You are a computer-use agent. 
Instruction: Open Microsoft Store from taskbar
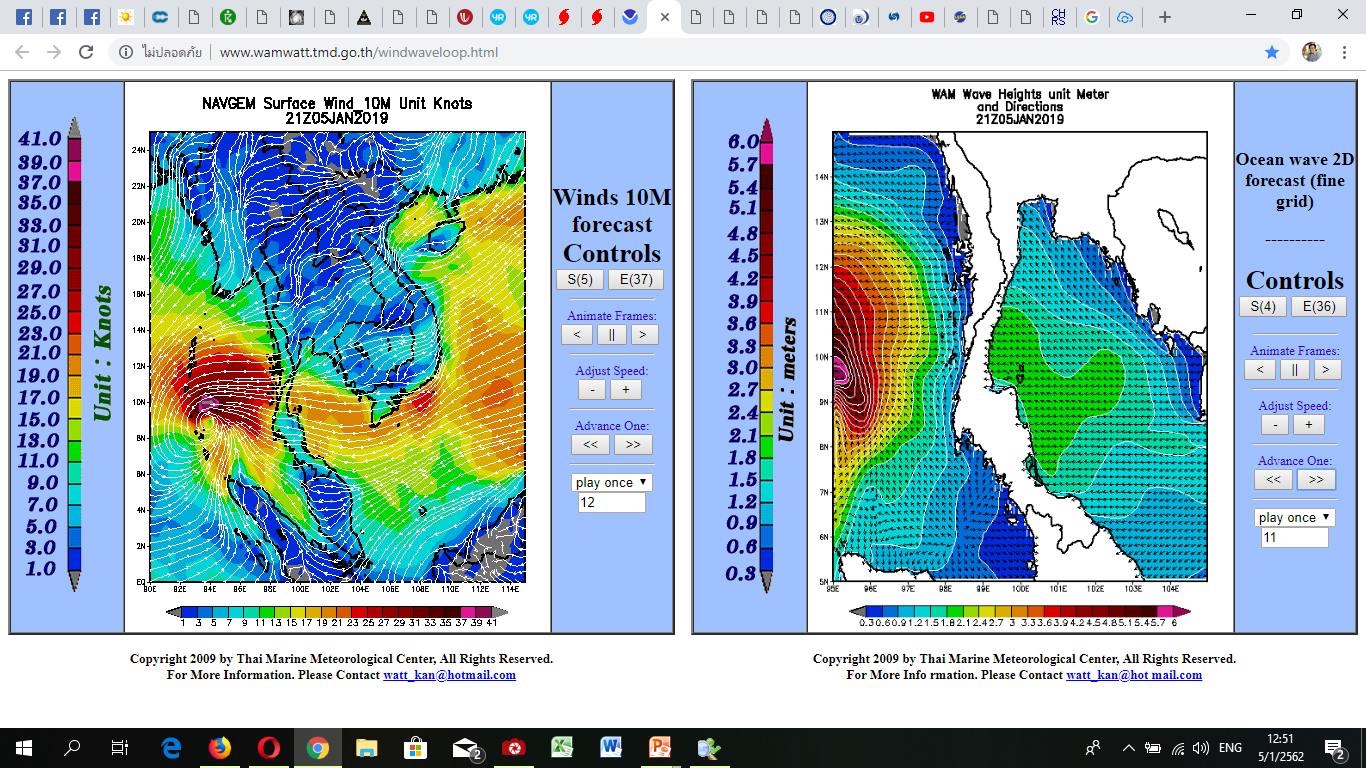(415, 748)
